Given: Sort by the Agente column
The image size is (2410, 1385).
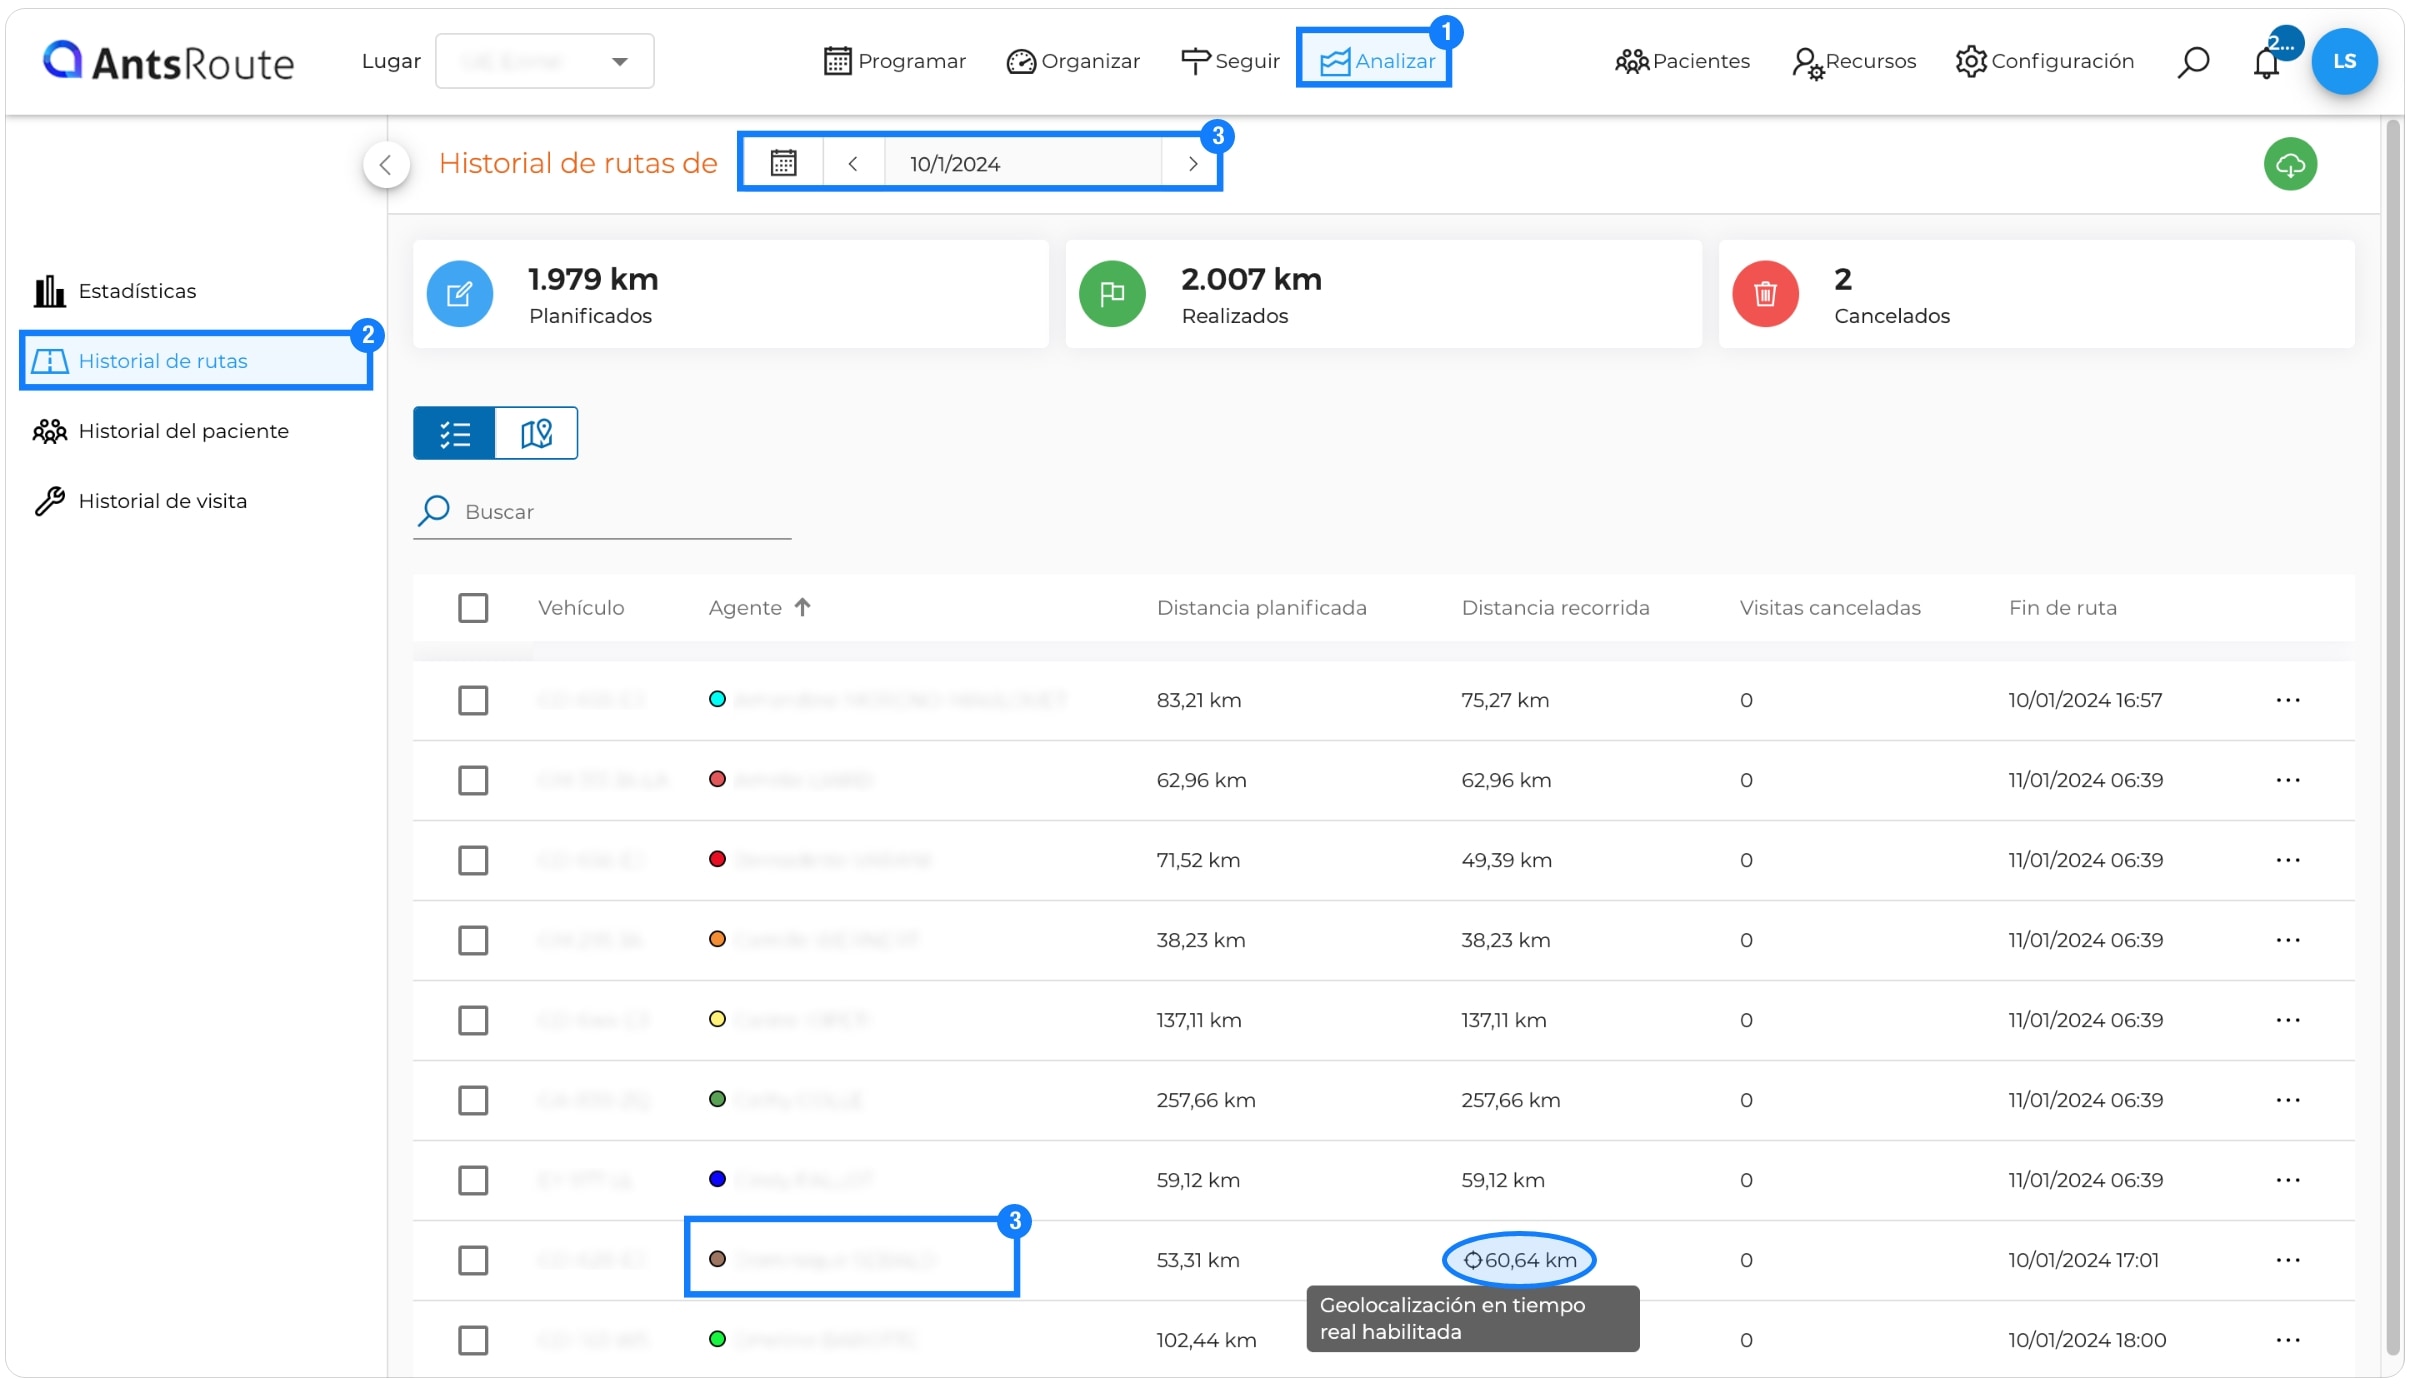Looking at the screenshot, I should pyautogui.click(x=759, y=608).
